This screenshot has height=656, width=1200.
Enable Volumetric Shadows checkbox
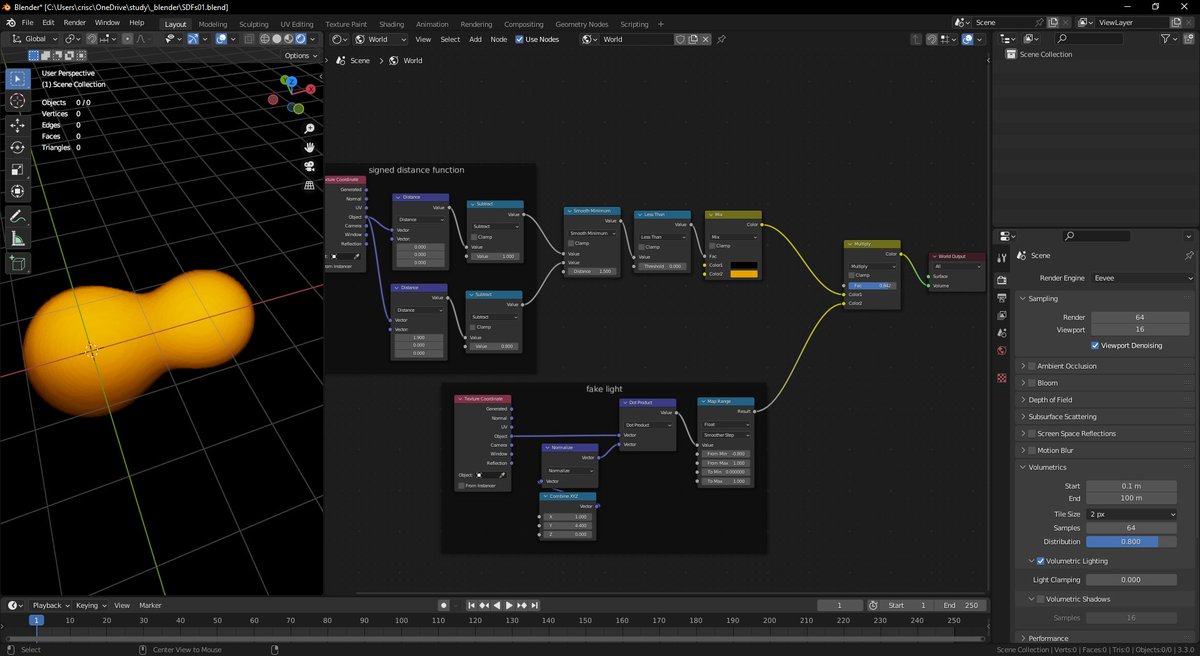click(1041, 599)
